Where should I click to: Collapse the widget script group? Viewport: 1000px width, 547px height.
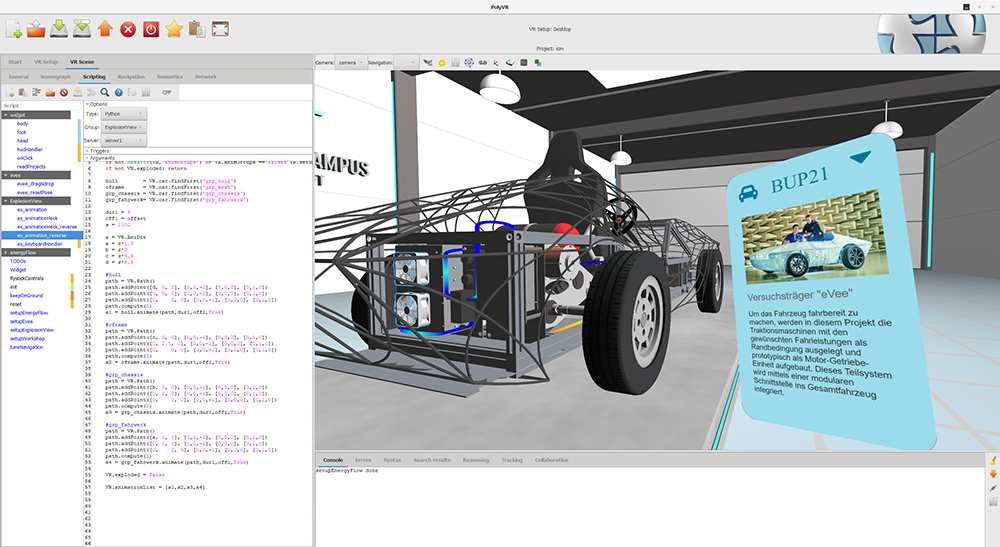[x=5, y=115]
